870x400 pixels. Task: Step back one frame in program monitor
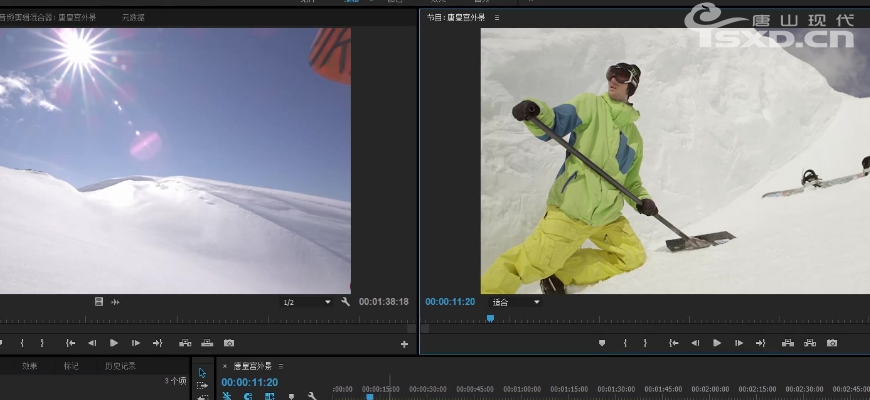point(695,343)
